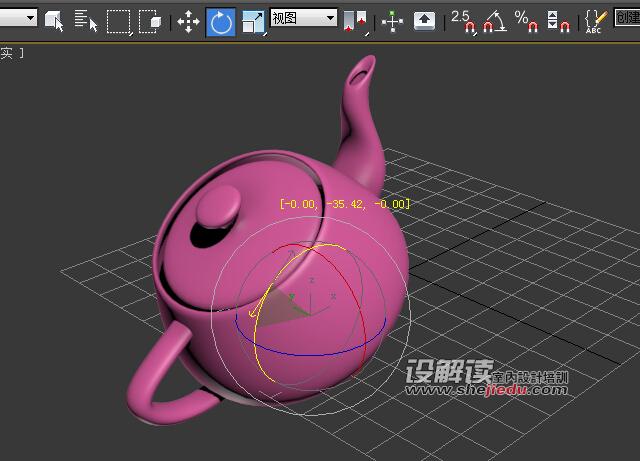Screen dimensions: 640x461
Task: Enable the Angle Snap toggle
Action: pos(494,20)
